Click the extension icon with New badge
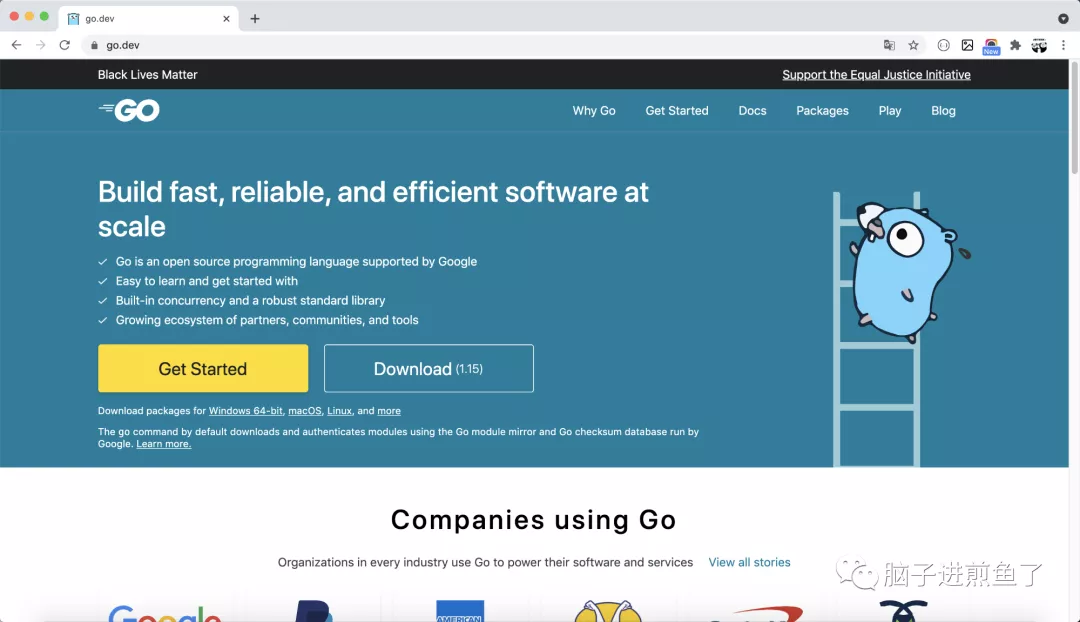This screenshot has width=1080, height=622. (x=991, y=46)
